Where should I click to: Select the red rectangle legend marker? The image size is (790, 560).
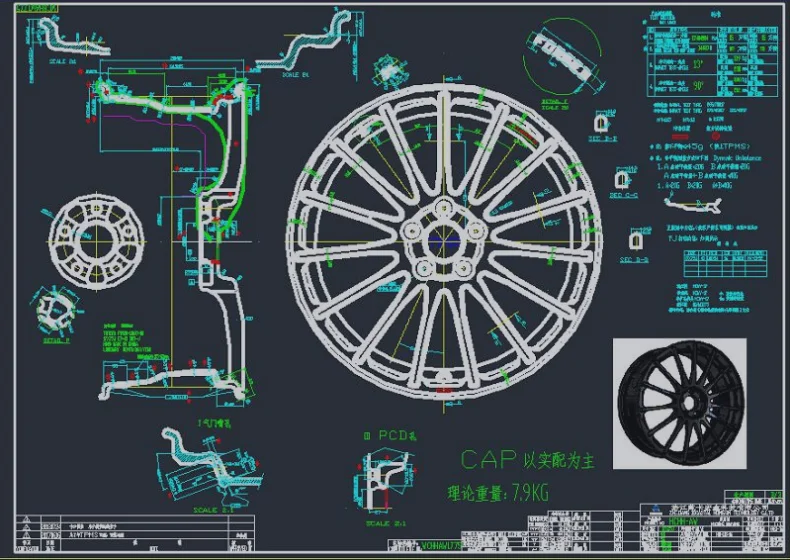pyautogui.click(x=680, y=137)
